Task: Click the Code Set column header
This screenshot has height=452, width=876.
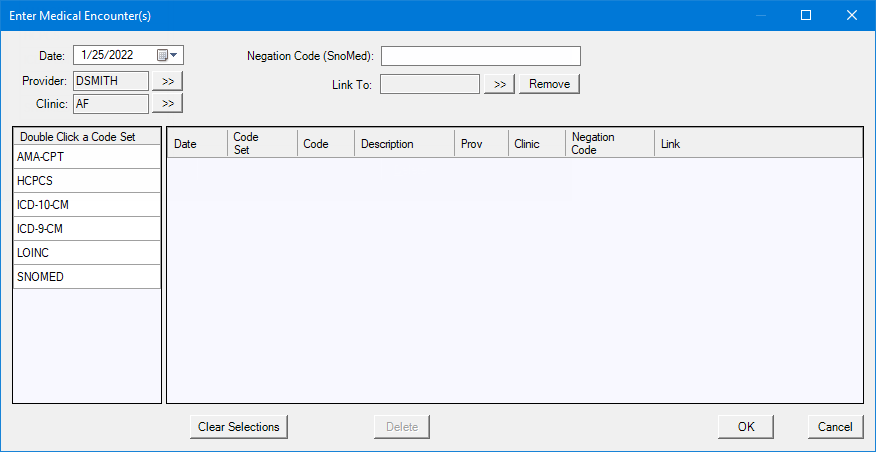Action: click(x=261, y=144)
